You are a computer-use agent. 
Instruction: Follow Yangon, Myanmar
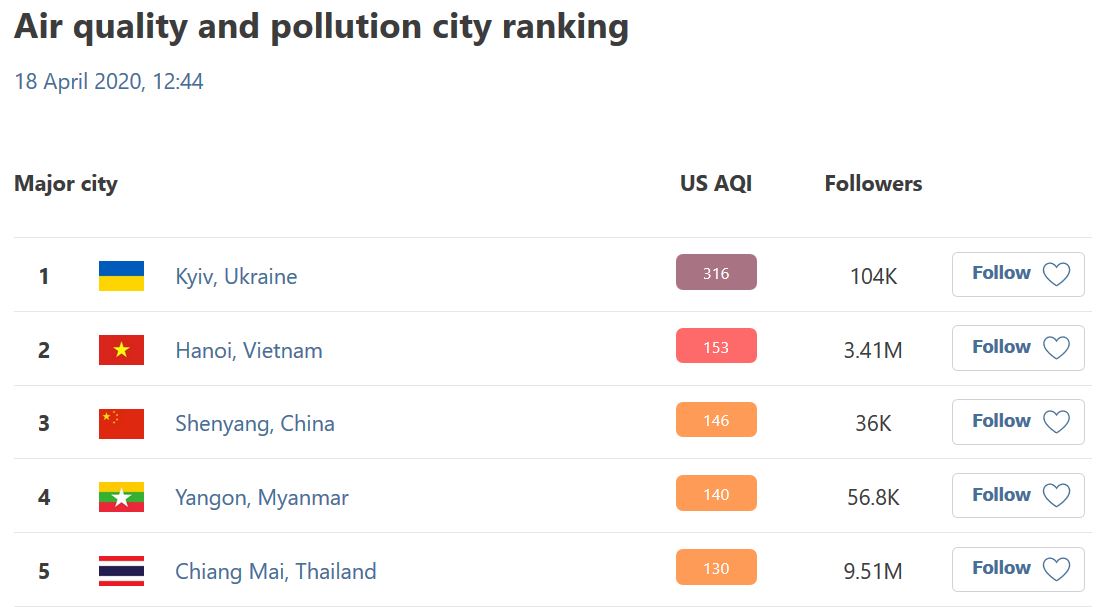click(1018, 495)
